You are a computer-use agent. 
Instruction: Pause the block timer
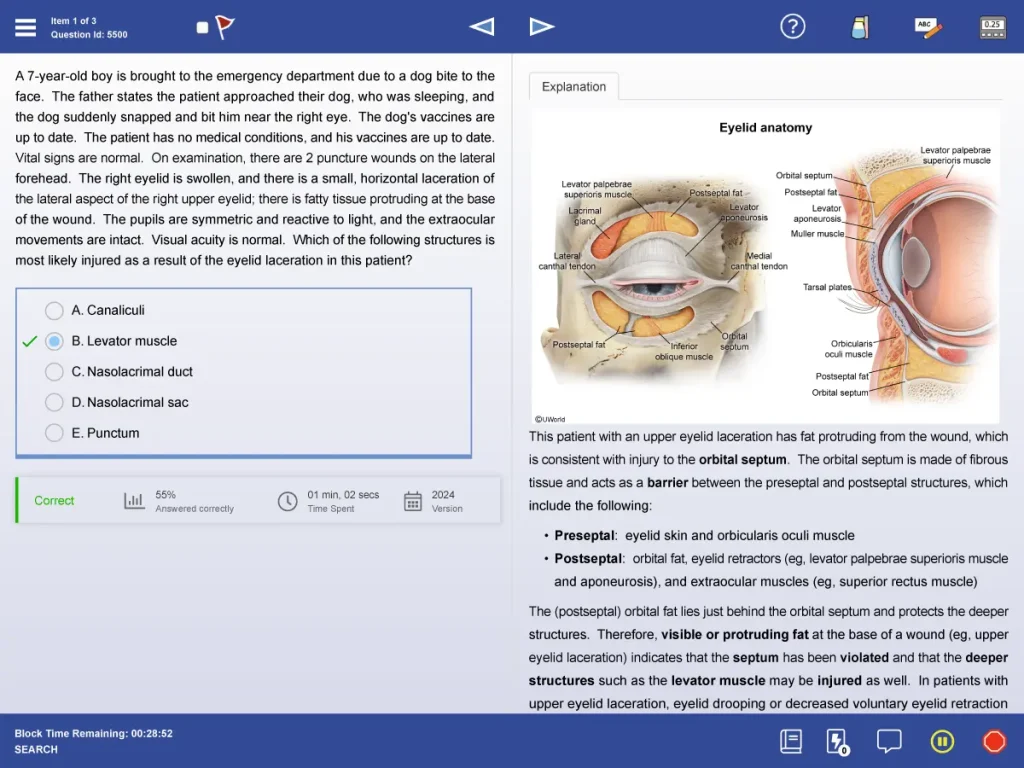942,741
